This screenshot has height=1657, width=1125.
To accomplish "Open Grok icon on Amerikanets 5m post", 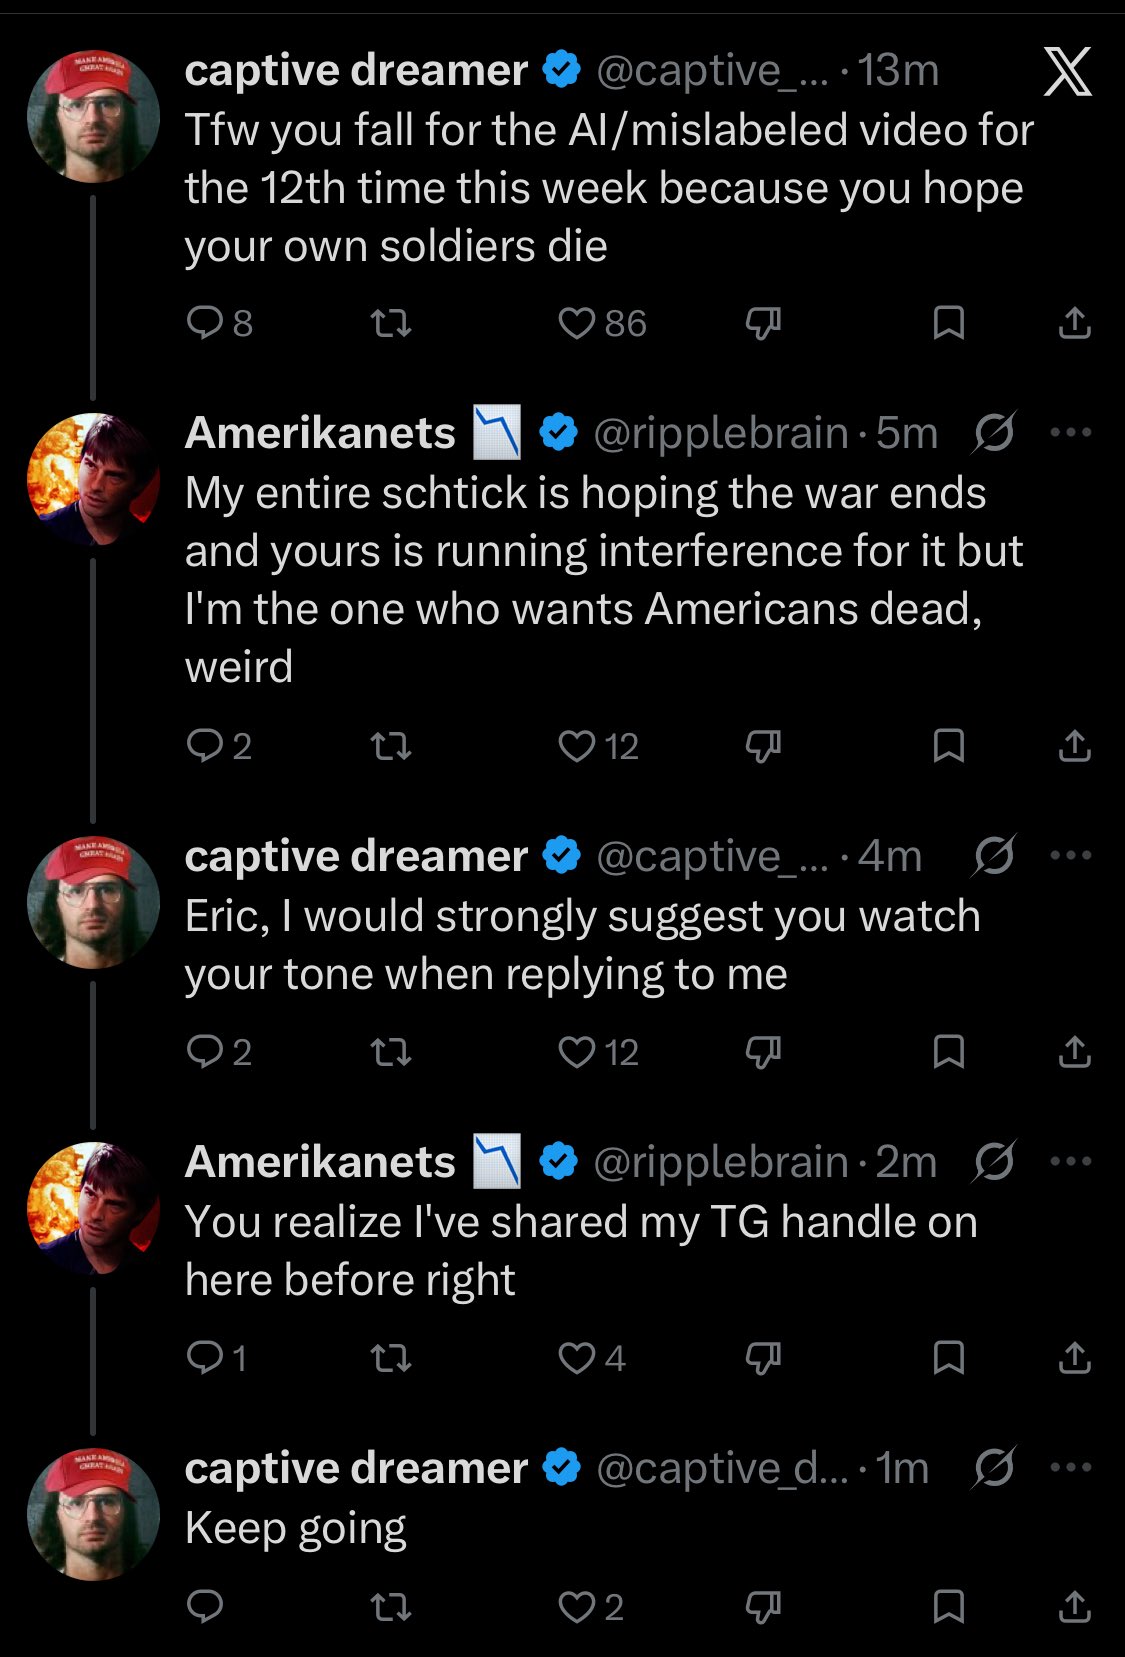I will pyautogui.click(x=994, y=433).
